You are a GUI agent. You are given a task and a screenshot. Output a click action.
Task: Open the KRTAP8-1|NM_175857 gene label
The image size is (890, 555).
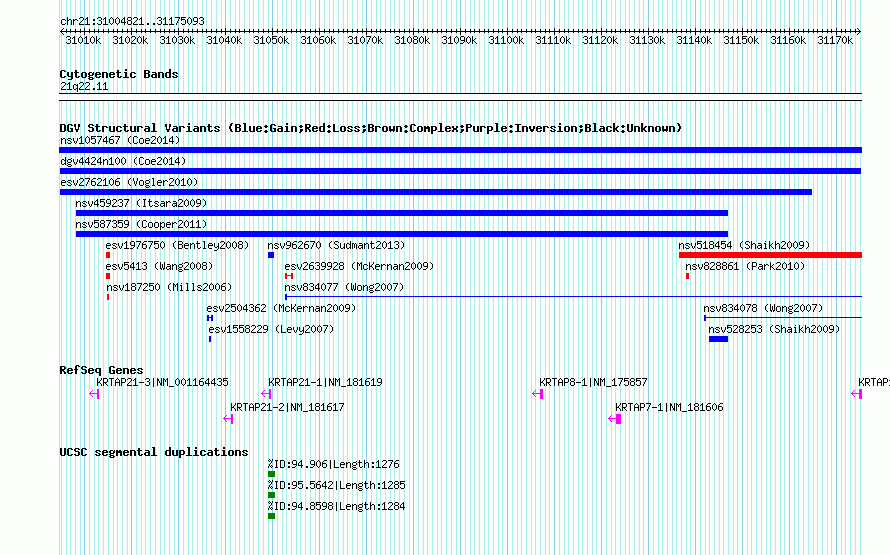593,382
